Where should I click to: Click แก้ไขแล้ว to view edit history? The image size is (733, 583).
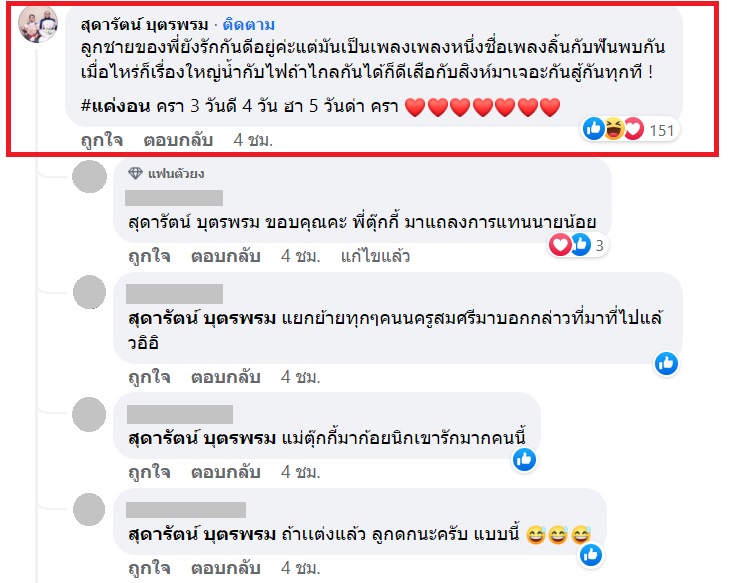click(375, 256)
